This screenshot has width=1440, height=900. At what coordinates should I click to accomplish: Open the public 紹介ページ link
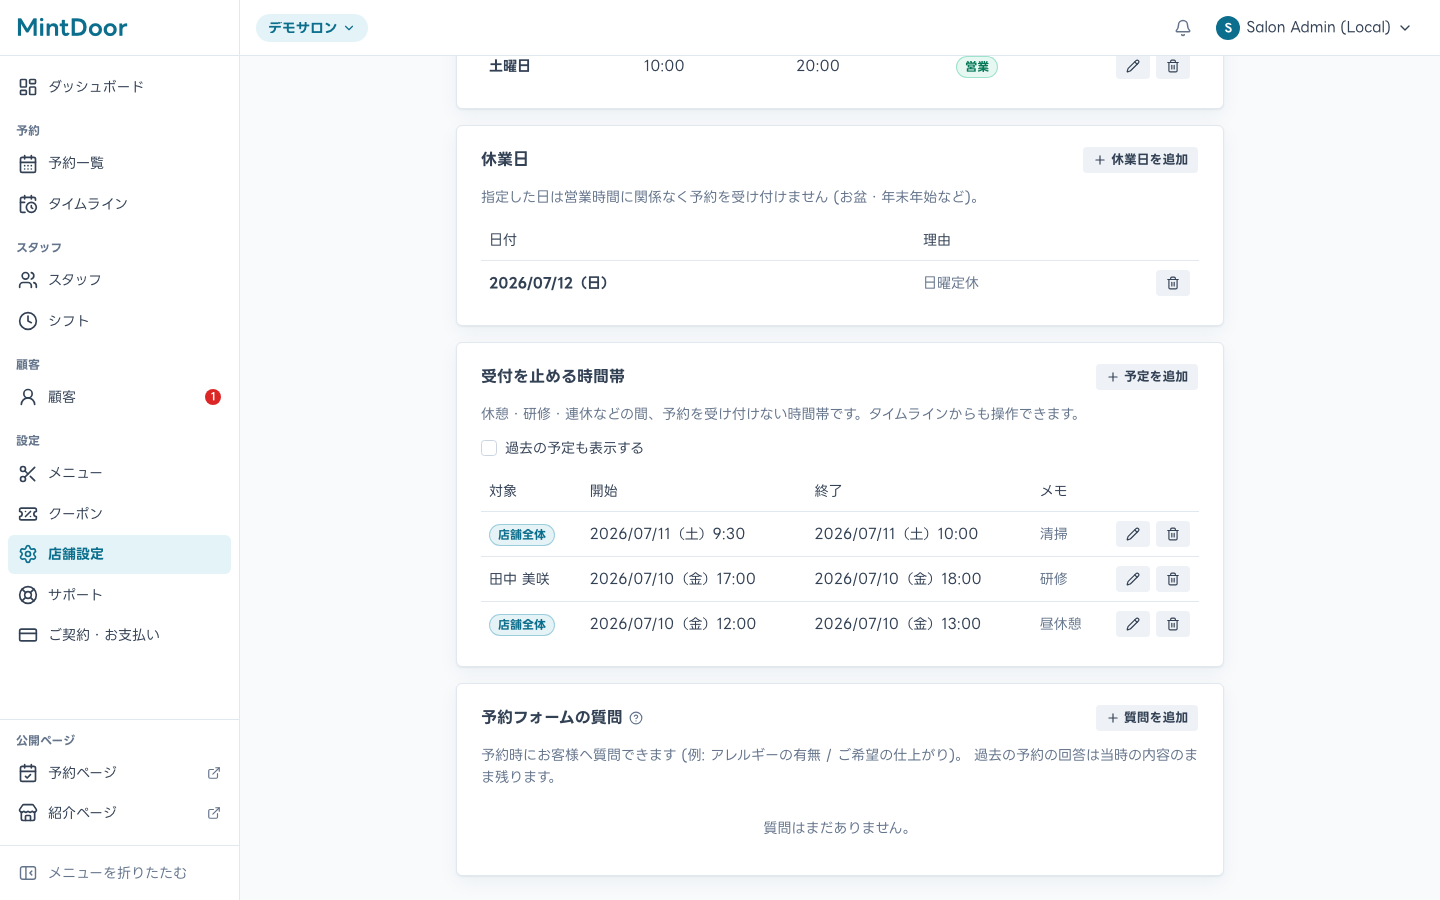tap(119, 813)
